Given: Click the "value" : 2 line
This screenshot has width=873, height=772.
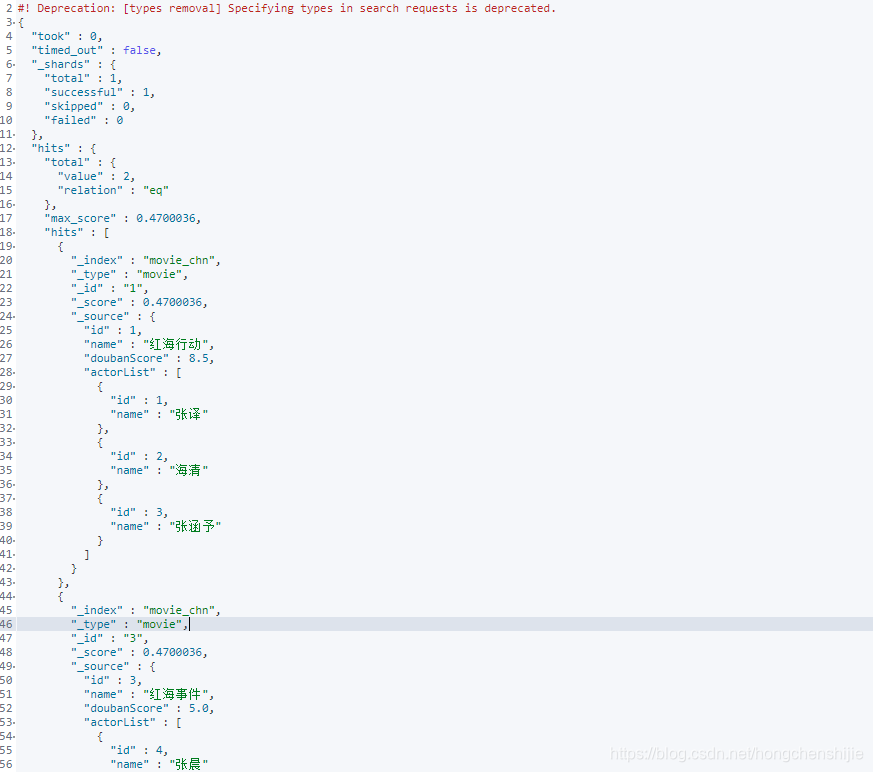Looking at the screenshot, I should pos(96,176).
